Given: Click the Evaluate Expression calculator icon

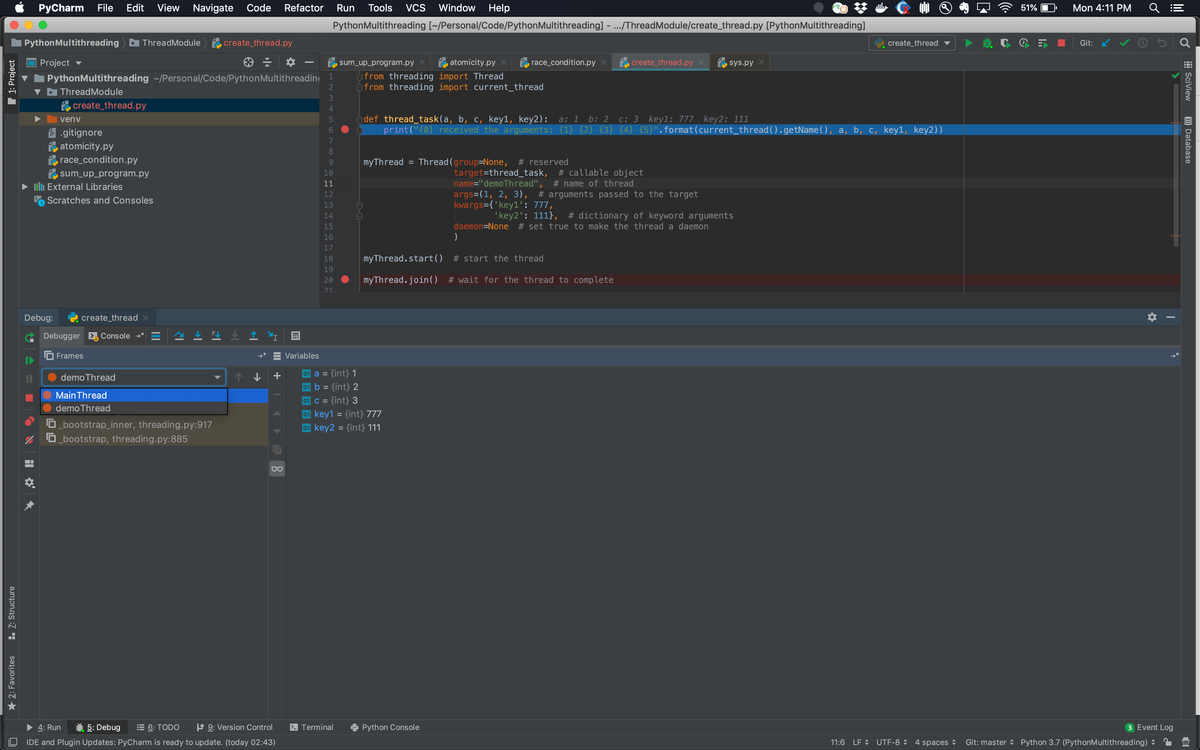Looking at the screenshot, I should pos(295,336).
